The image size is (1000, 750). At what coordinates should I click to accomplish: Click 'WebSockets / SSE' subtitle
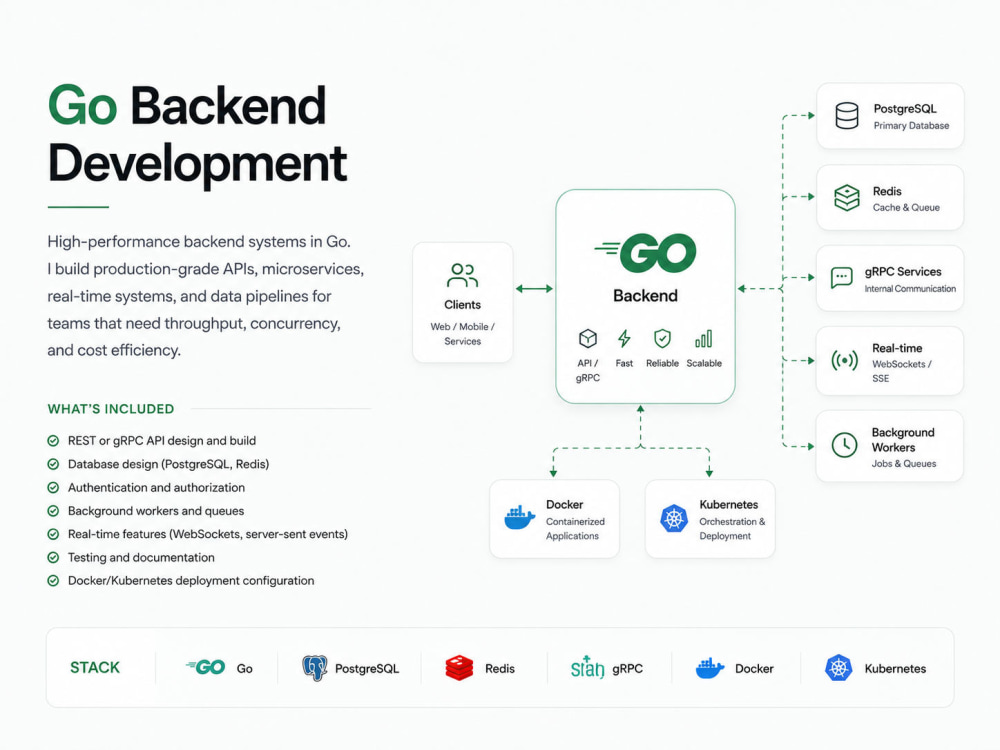coord(902,371)
